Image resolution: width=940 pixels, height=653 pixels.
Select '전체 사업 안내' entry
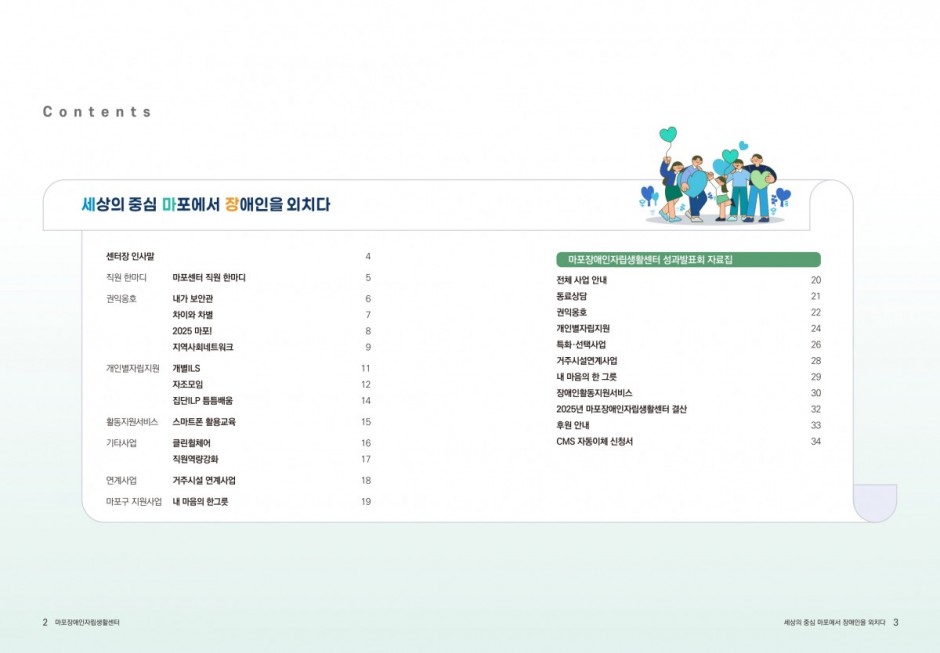tap(582, 280)
